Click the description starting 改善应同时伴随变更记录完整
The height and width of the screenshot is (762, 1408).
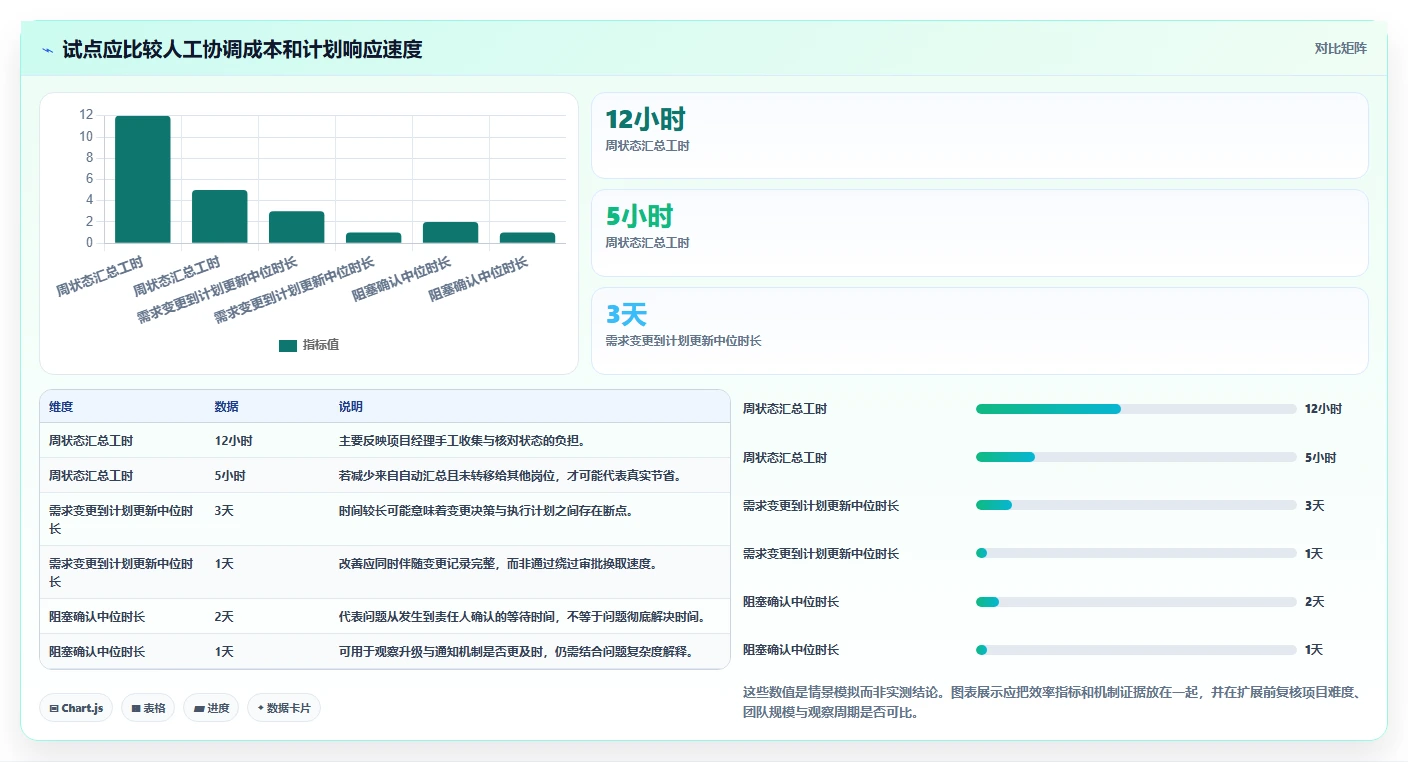tap(498, 564)
